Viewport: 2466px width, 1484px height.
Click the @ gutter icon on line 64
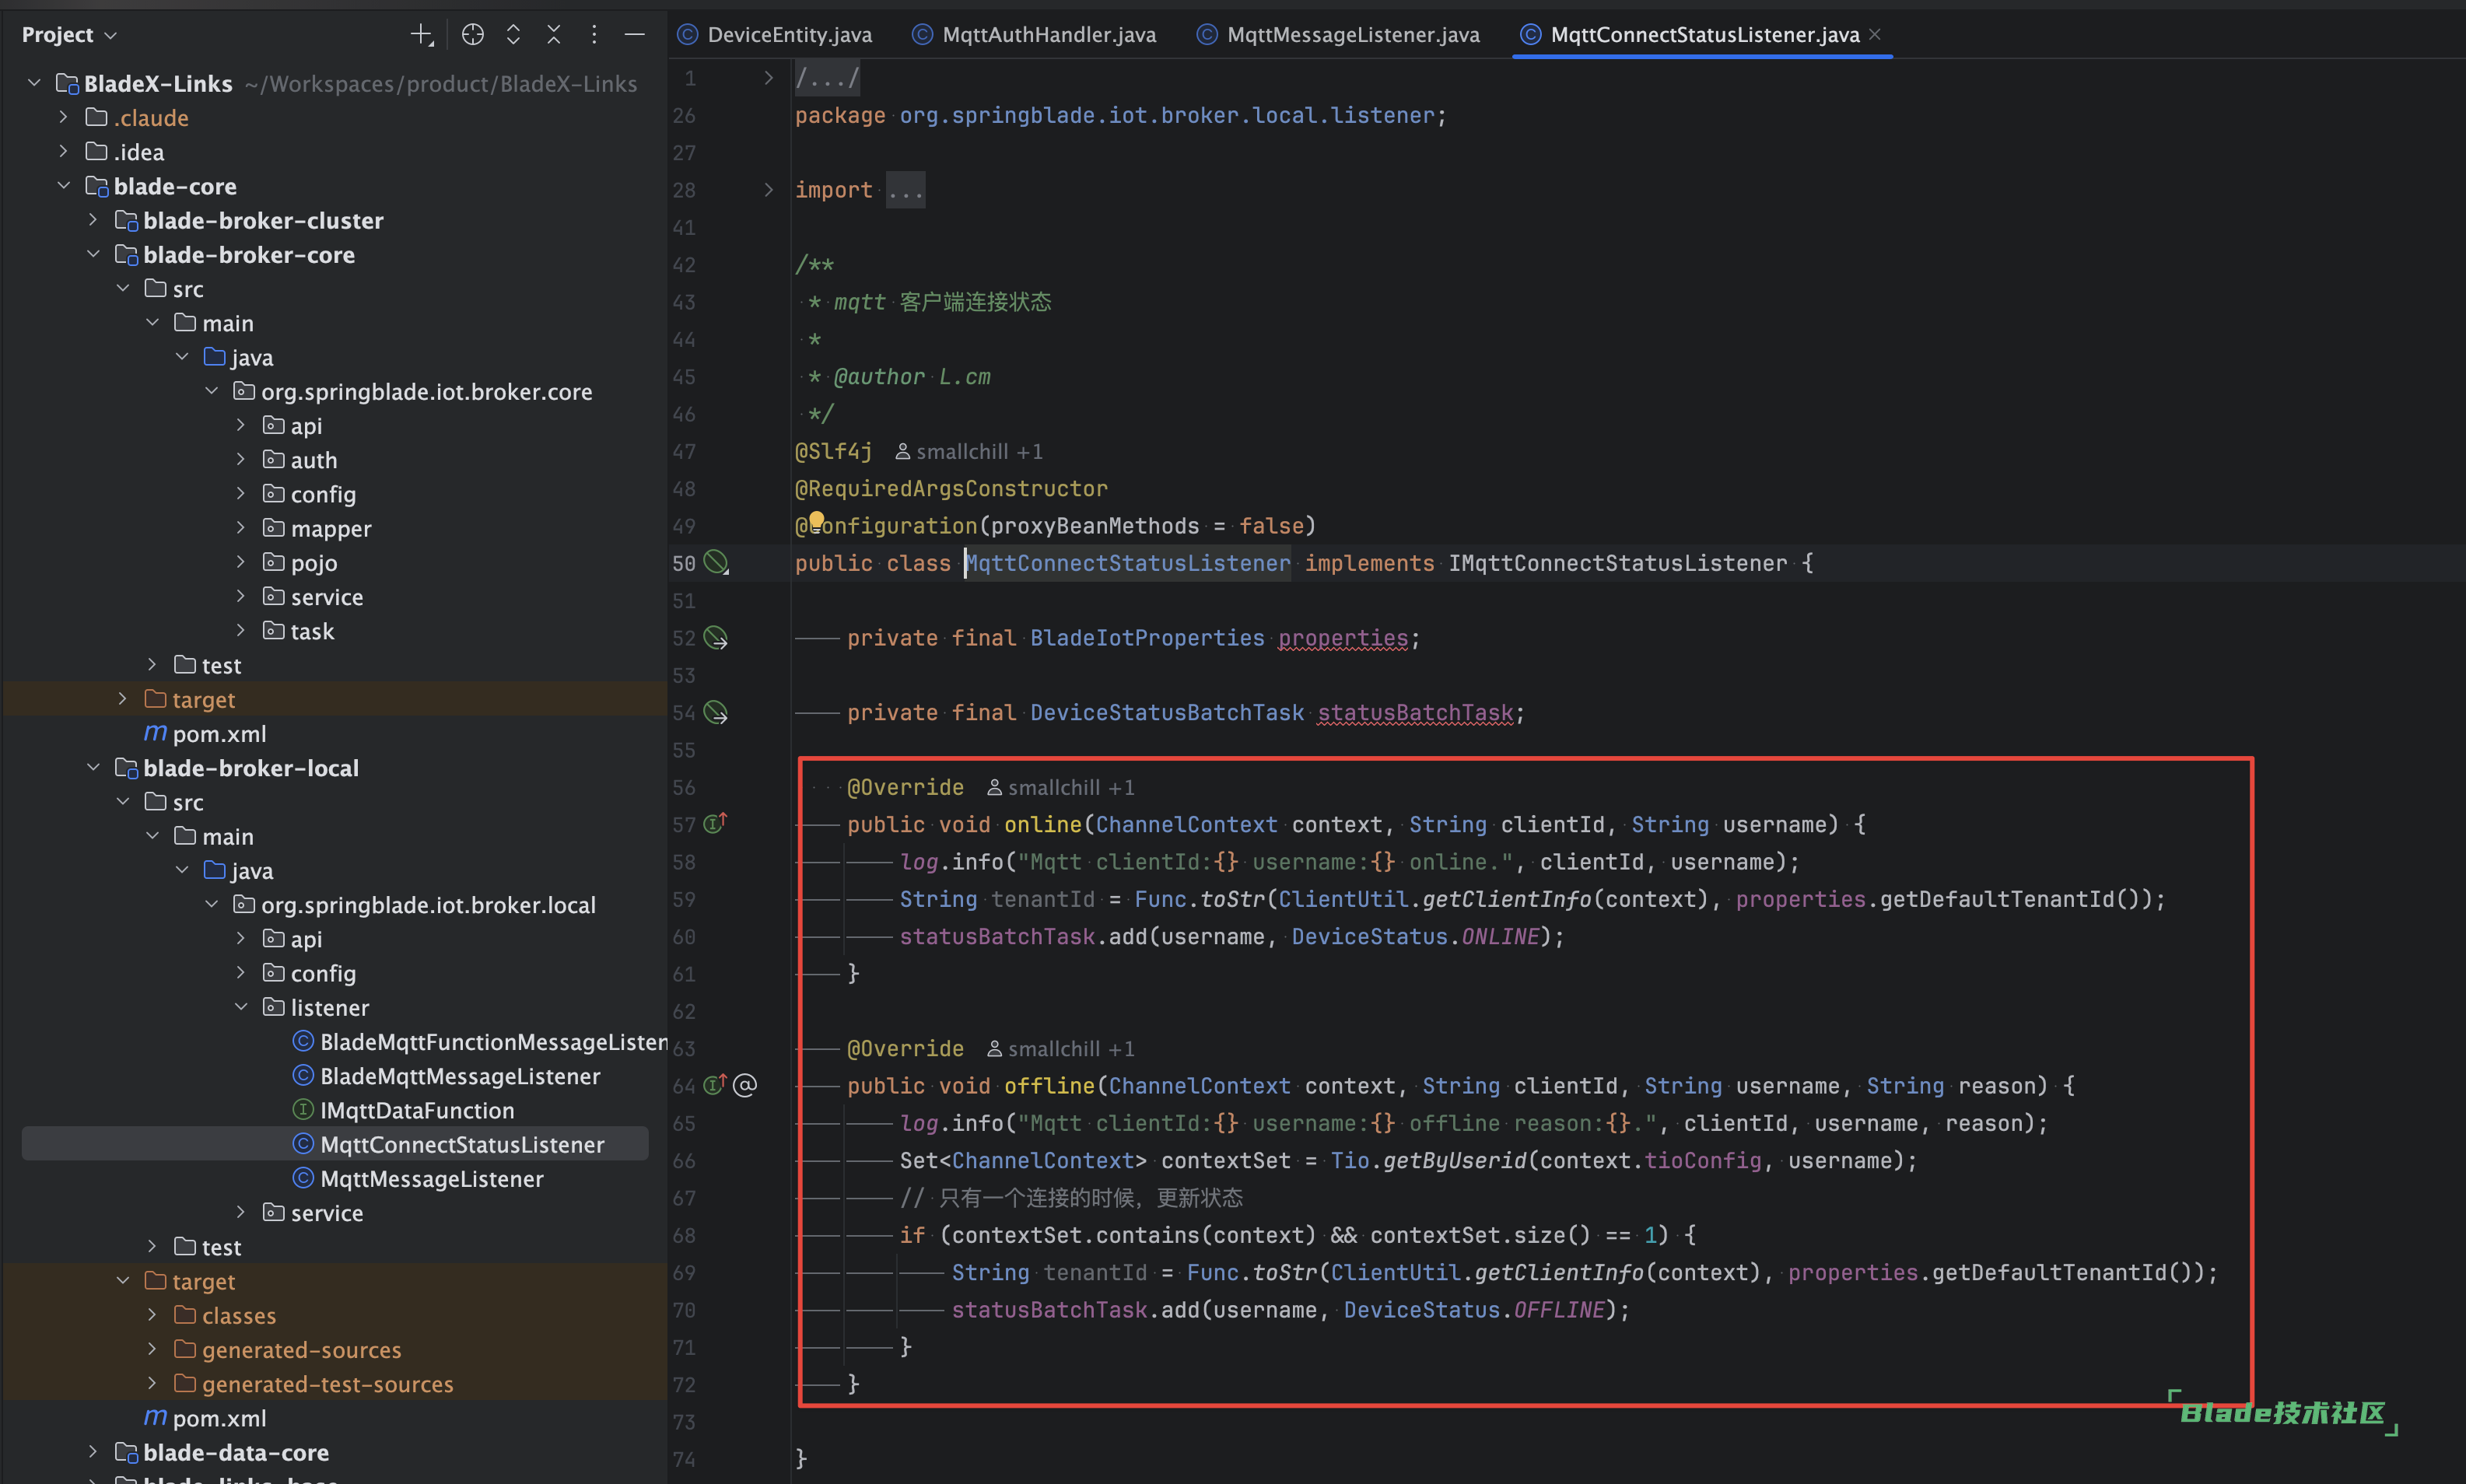[x=745, y=1085]
